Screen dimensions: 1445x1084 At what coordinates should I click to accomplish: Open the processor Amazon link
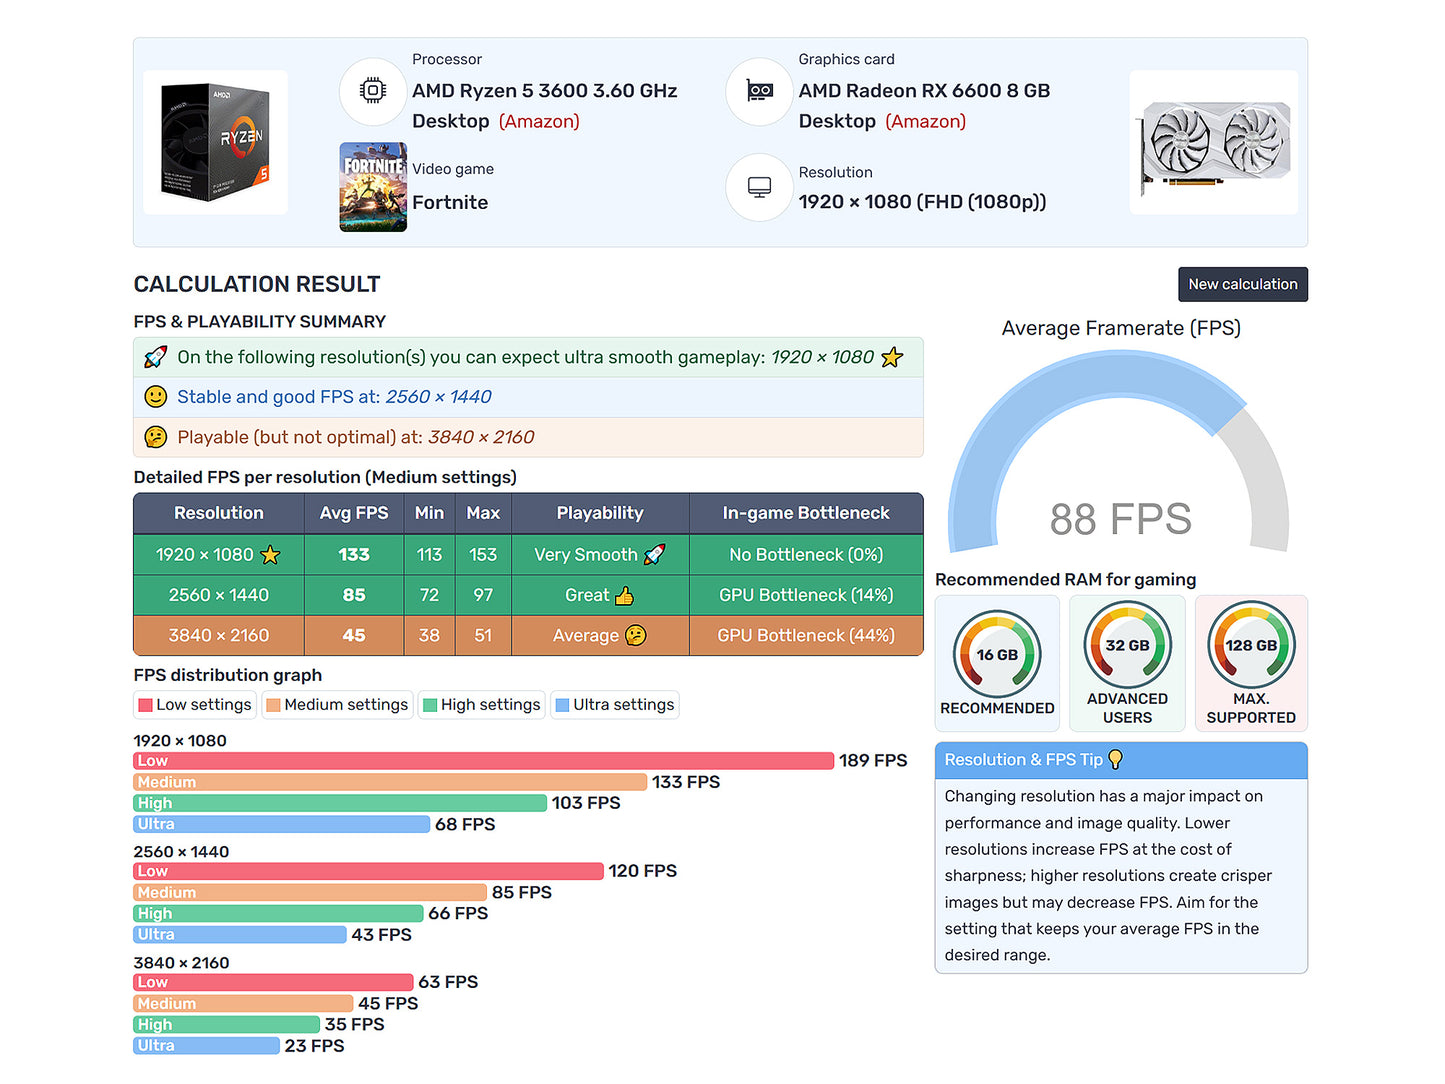pos(539,121)
